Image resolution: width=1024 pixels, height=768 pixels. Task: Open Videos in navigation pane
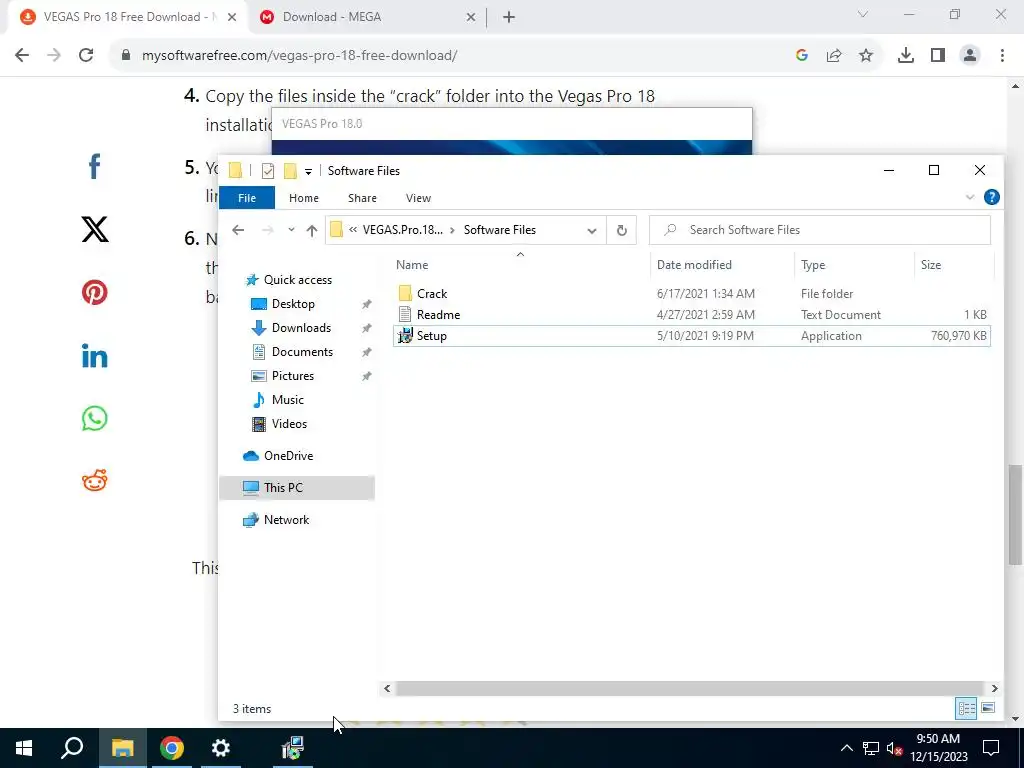pos(289,424)
